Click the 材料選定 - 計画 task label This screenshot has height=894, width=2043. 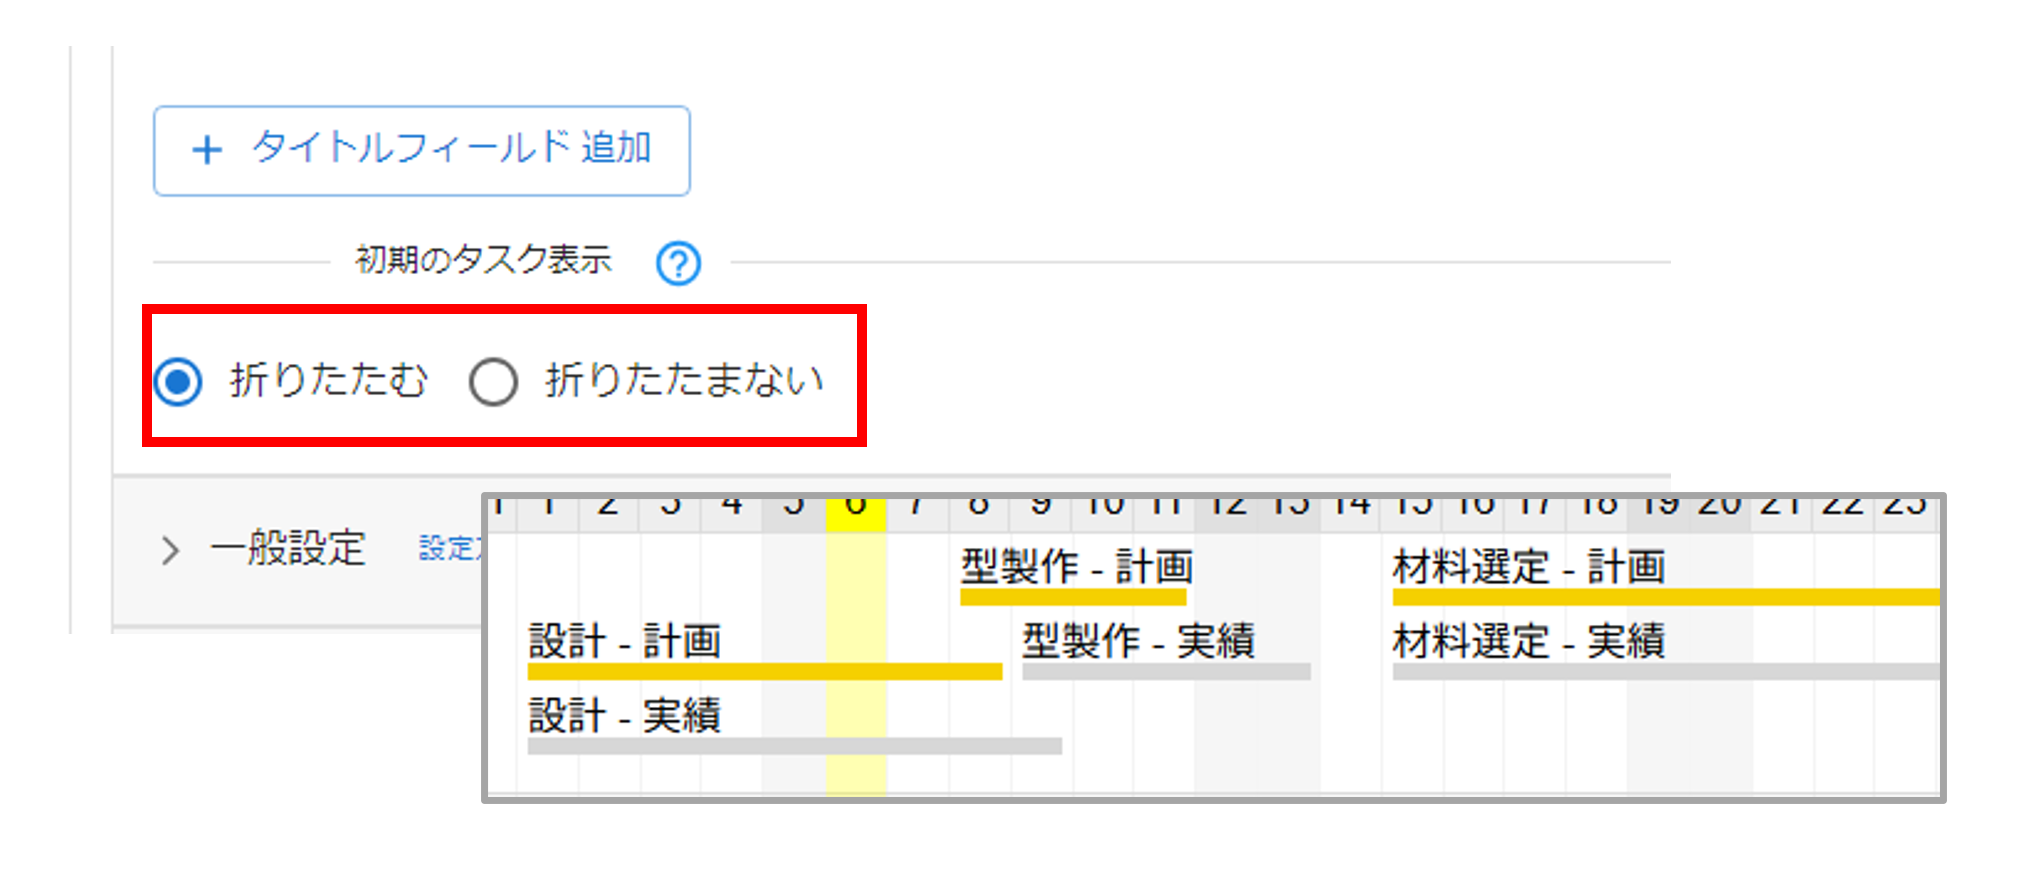click(x=1529, y=567)
